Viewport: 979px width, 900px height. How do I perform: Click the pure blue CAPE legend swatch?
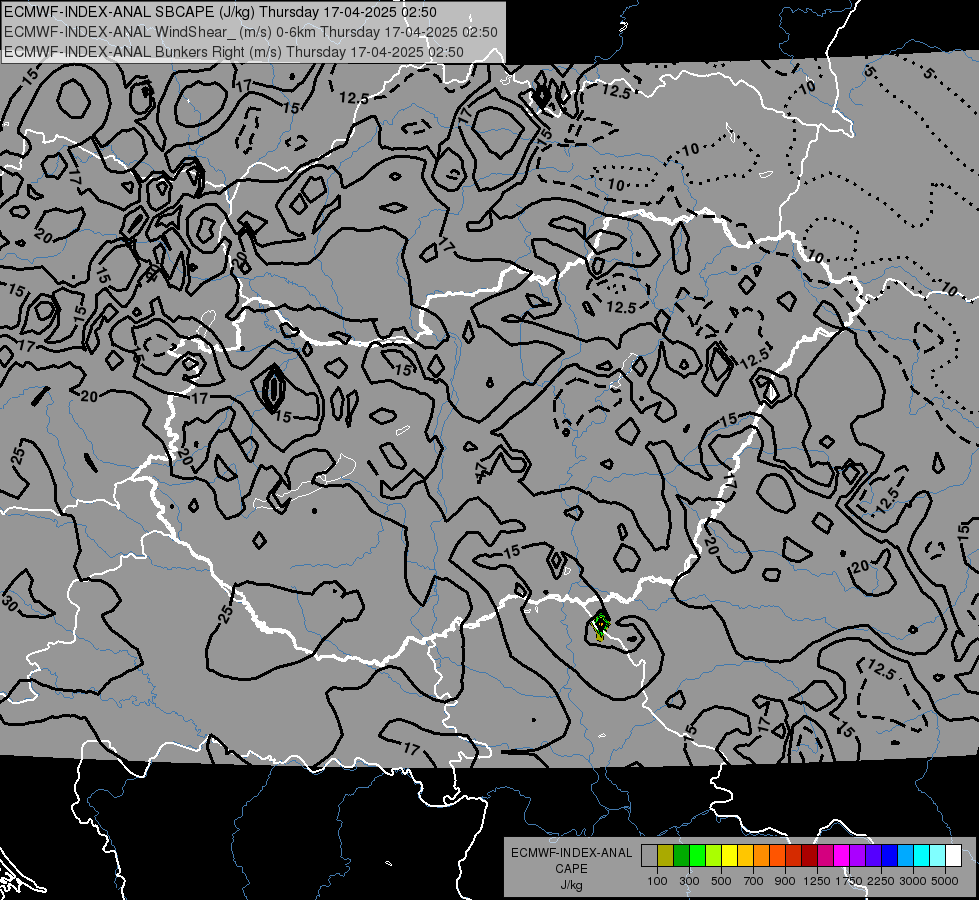point(890,855)
